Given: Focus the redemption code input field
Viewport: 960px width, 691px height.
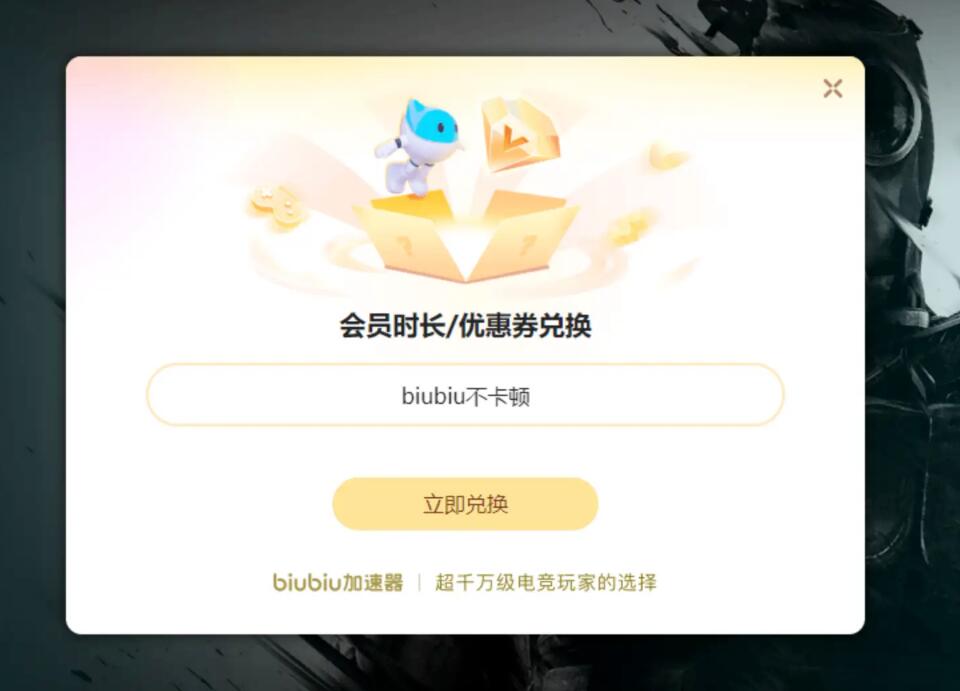Looking at the screenshot, I should point(465,395).
